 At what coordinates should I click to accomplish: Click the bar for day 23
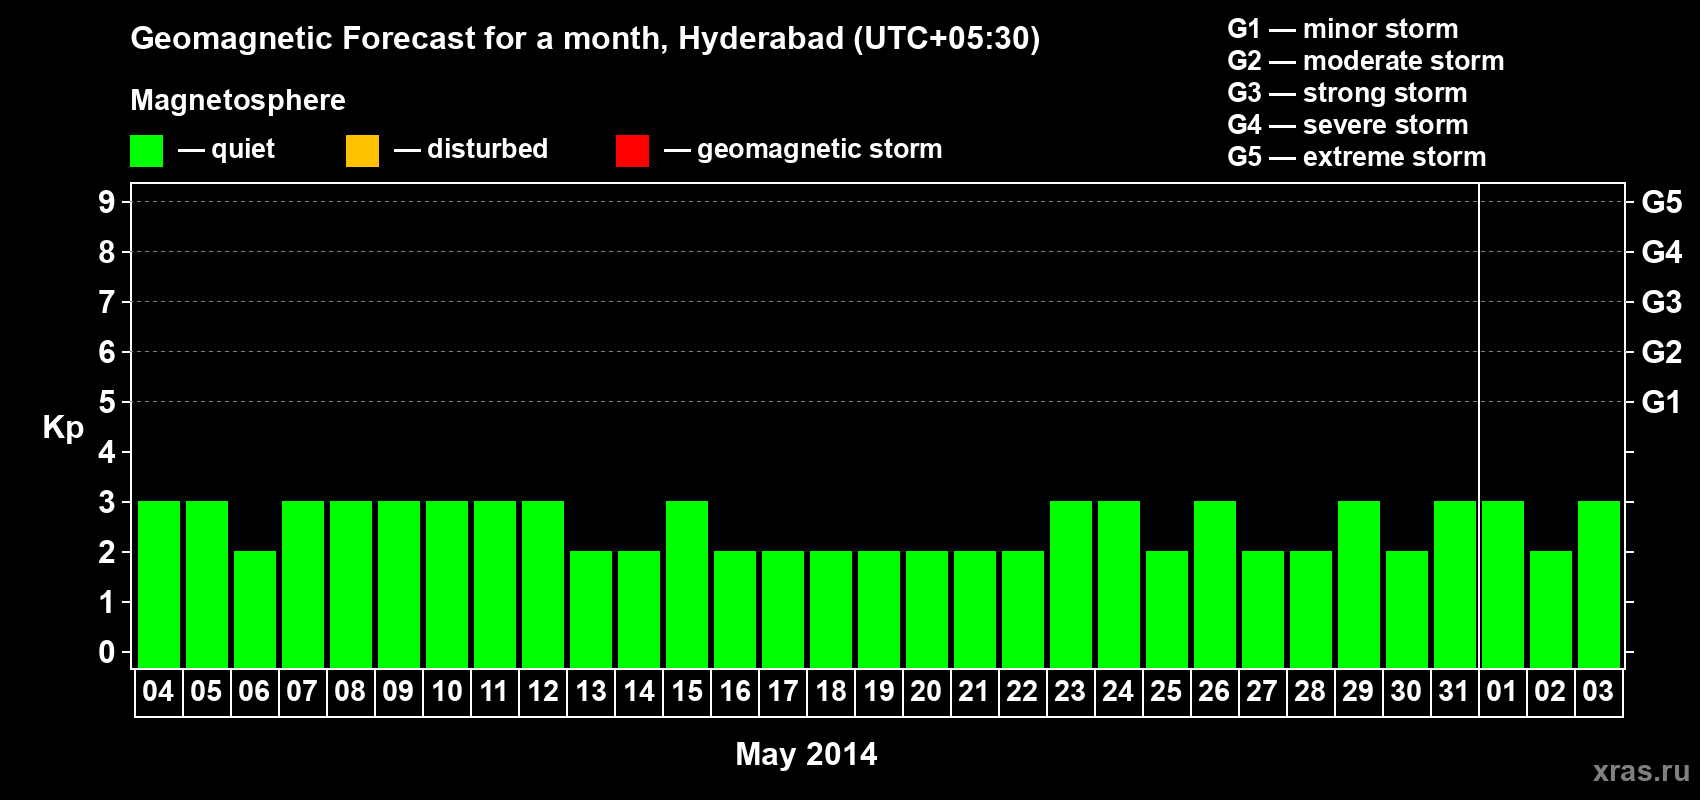pyautogui.click(x=1071, y=584)
